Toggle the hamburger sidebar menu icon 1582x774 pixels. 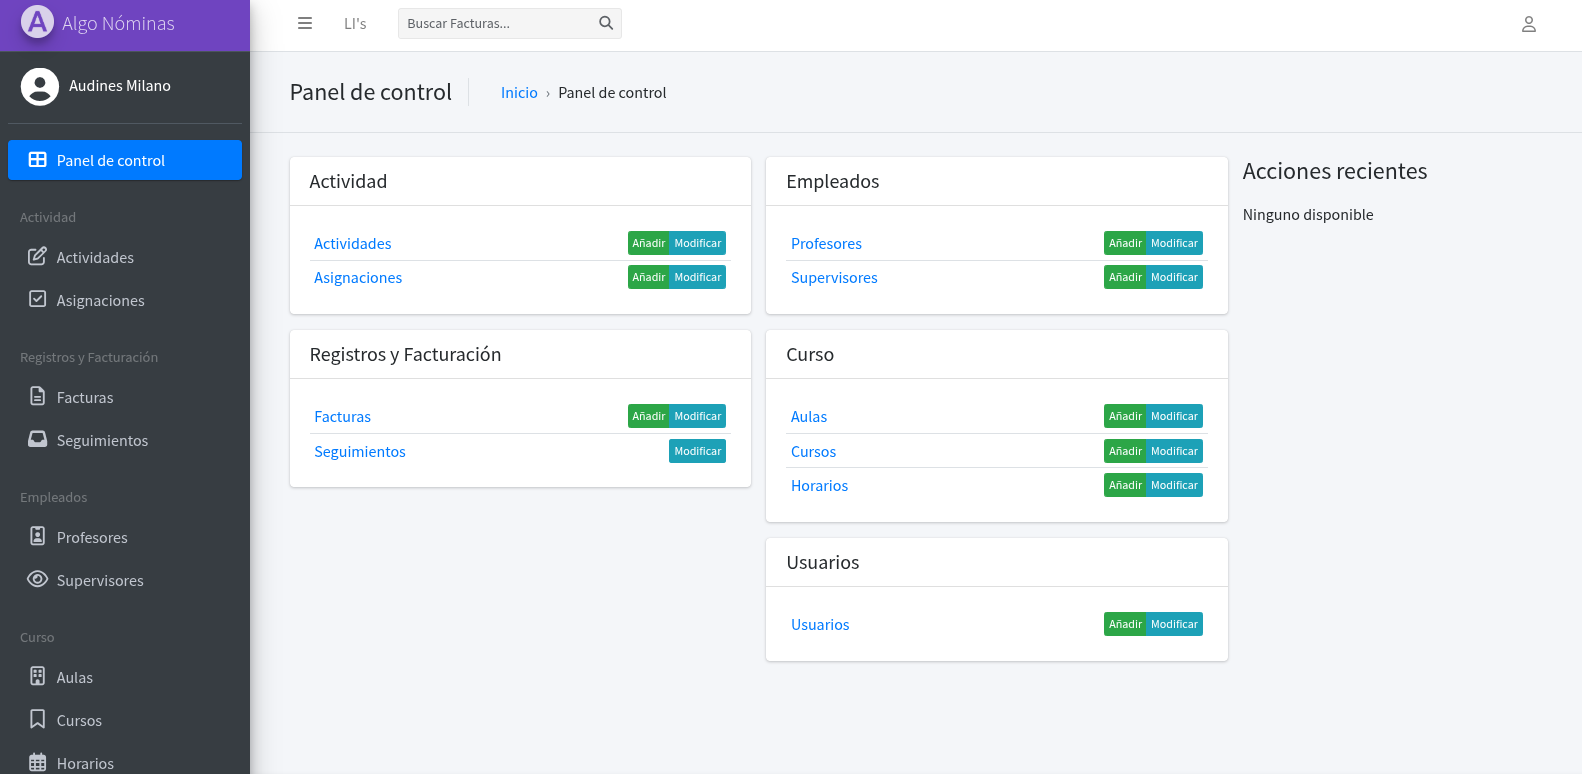click(x=305, y=23)
